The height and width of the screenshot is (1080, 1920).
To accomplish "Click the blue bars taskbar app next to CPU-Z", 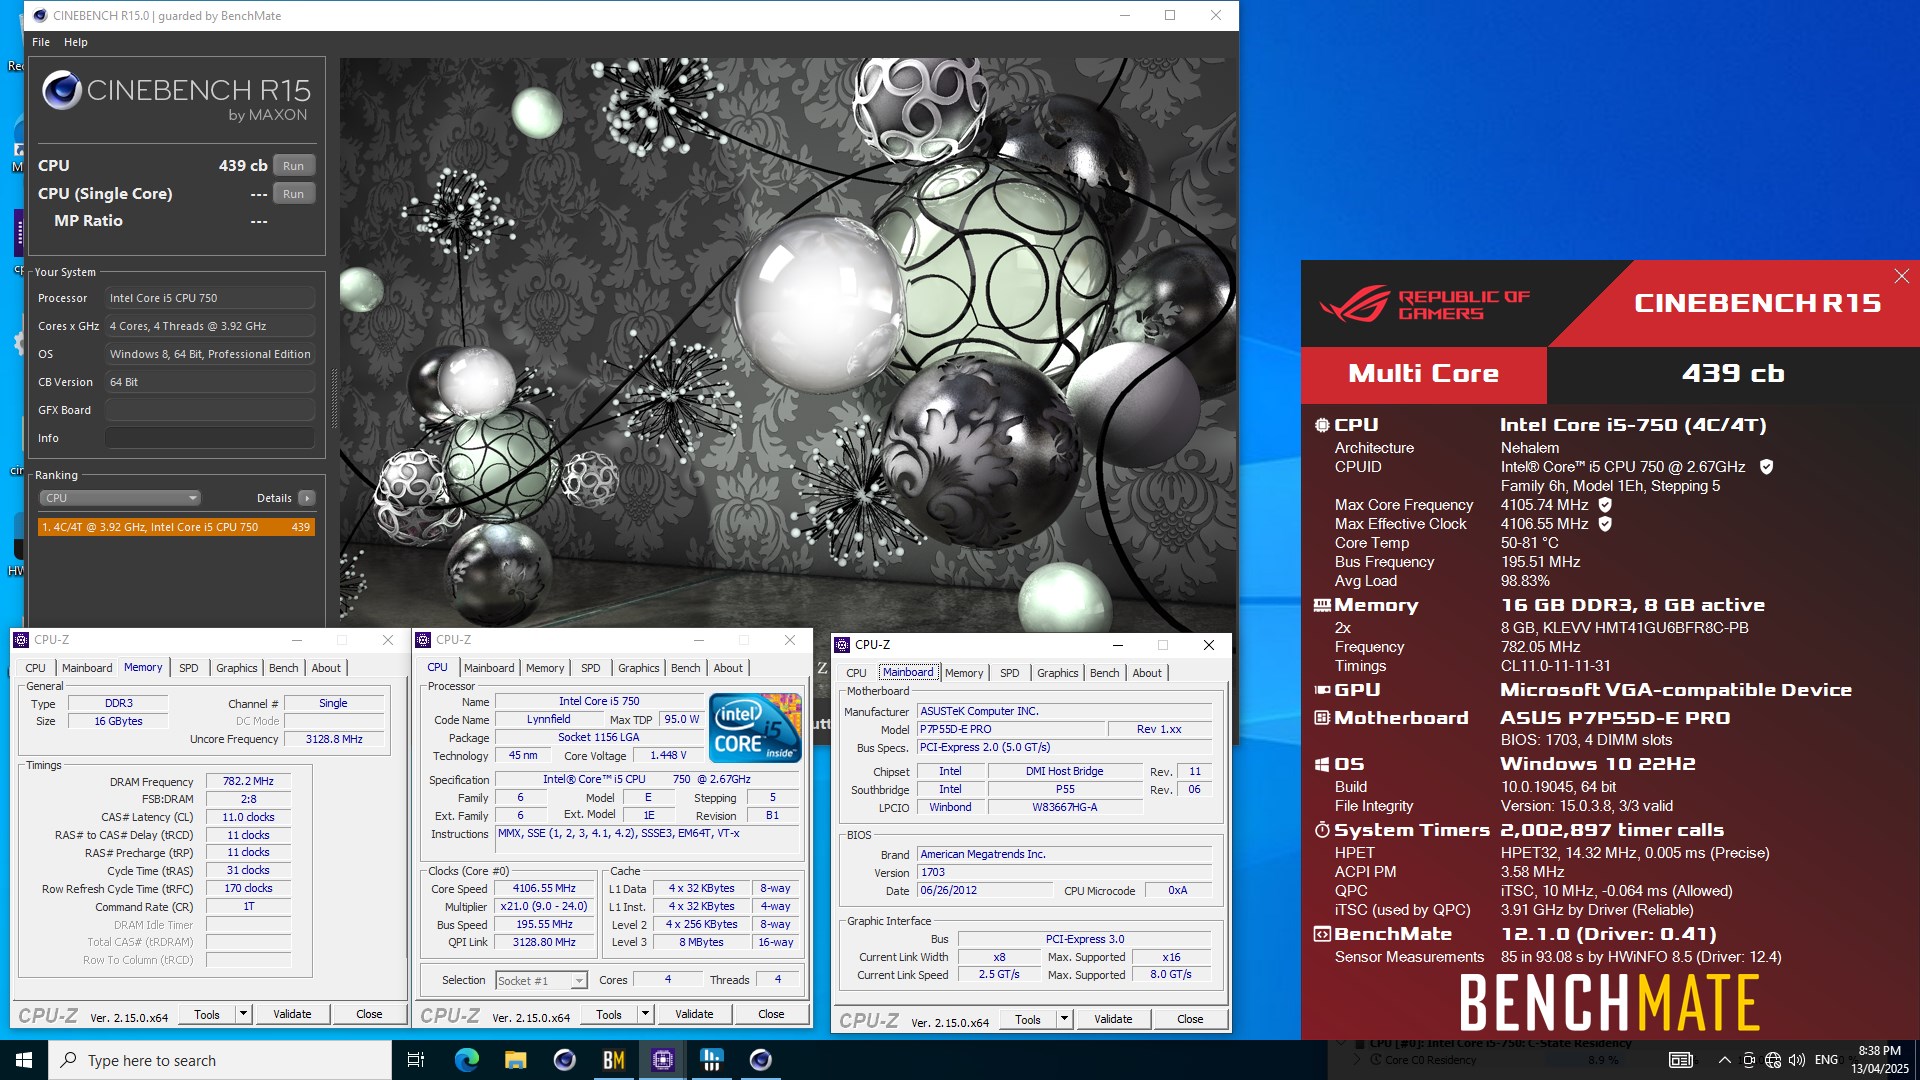I will point(711,1060).
